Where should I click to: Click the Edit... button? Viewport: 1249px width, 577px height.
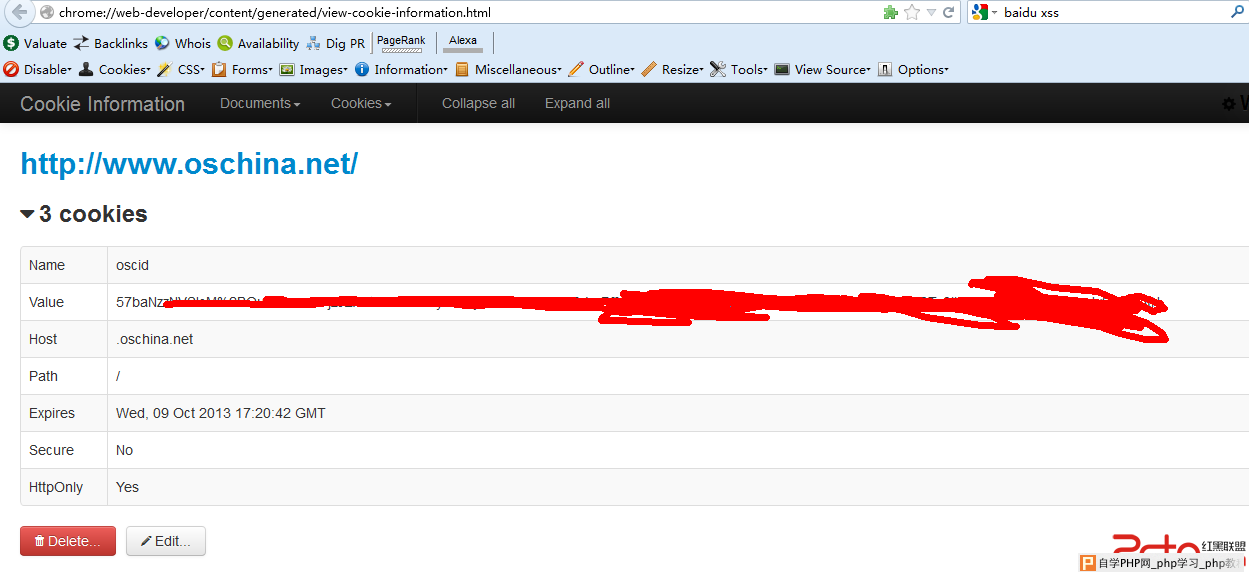coord(166,541)
